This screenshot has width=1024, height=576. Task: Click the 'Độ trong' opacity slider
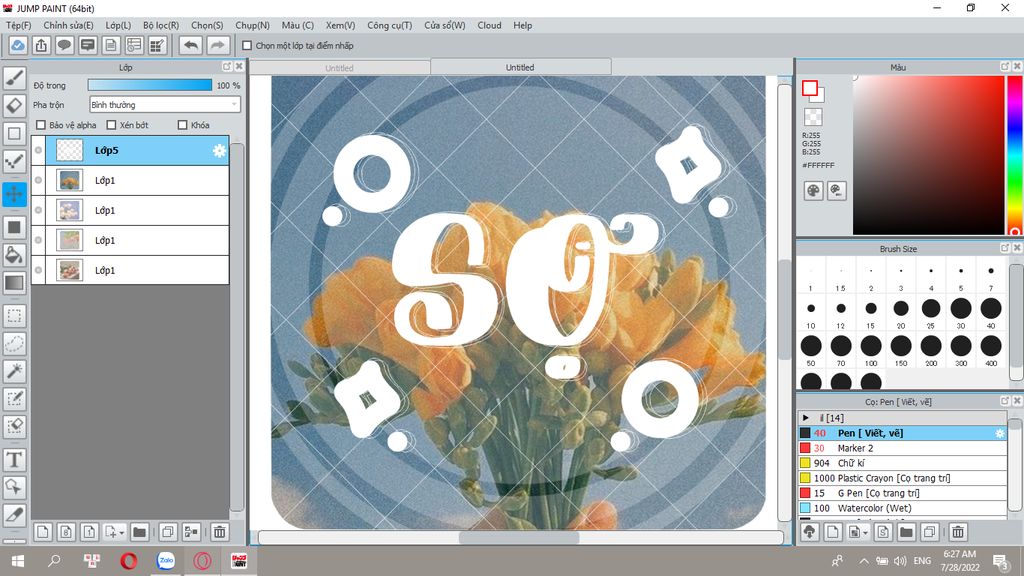(150, 85)
